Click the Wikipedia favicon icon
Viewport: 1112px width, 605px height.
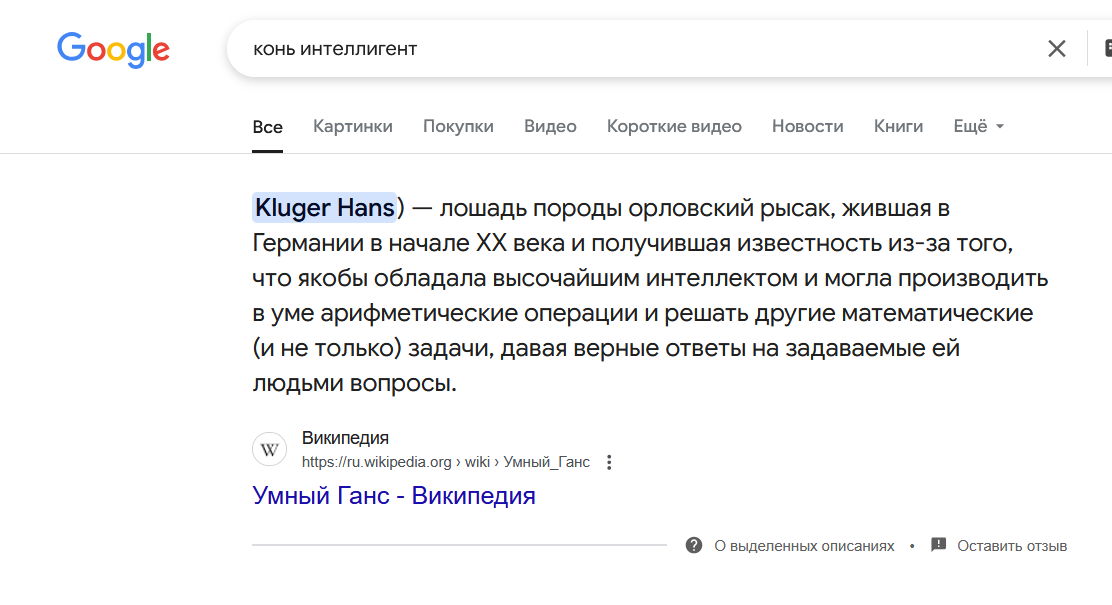click(269, 450)
